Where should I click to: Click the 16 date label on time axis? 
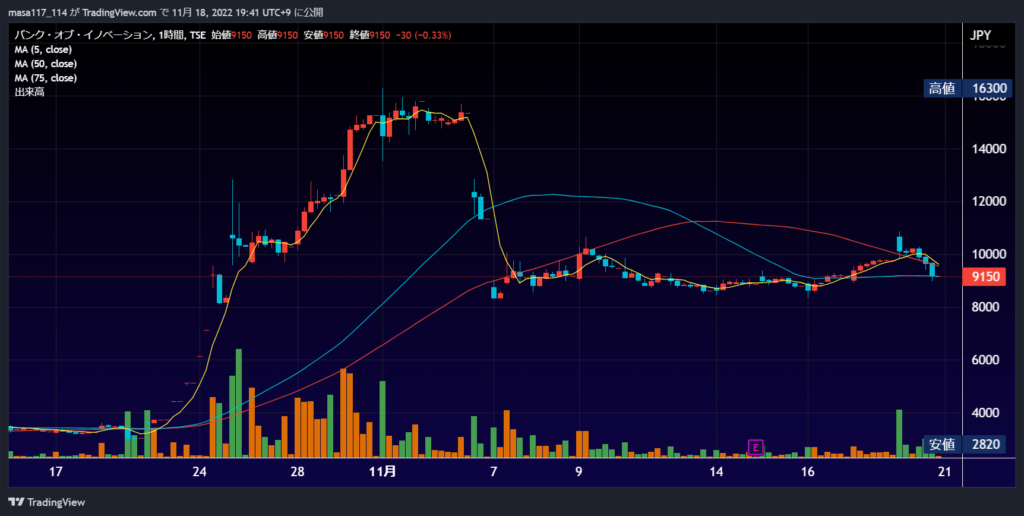coord(808,472)
